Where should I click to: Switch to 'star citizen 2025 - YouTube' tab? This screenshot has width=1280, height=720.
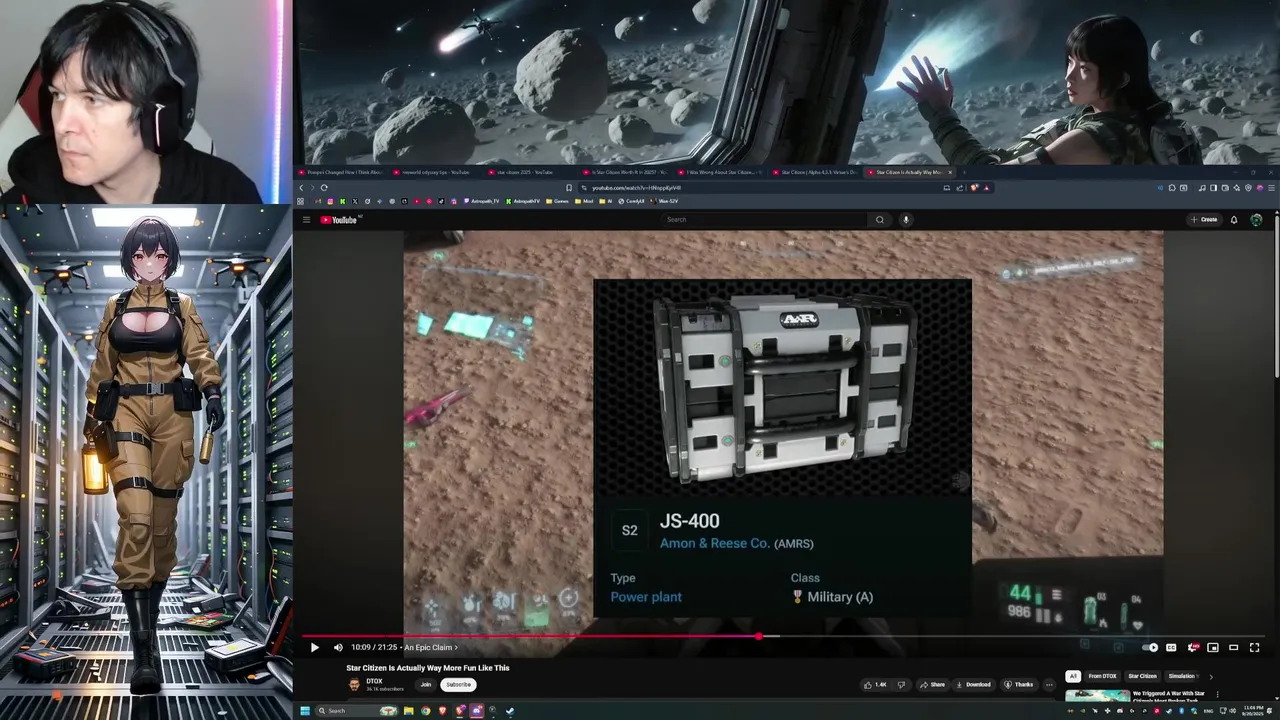532,172
